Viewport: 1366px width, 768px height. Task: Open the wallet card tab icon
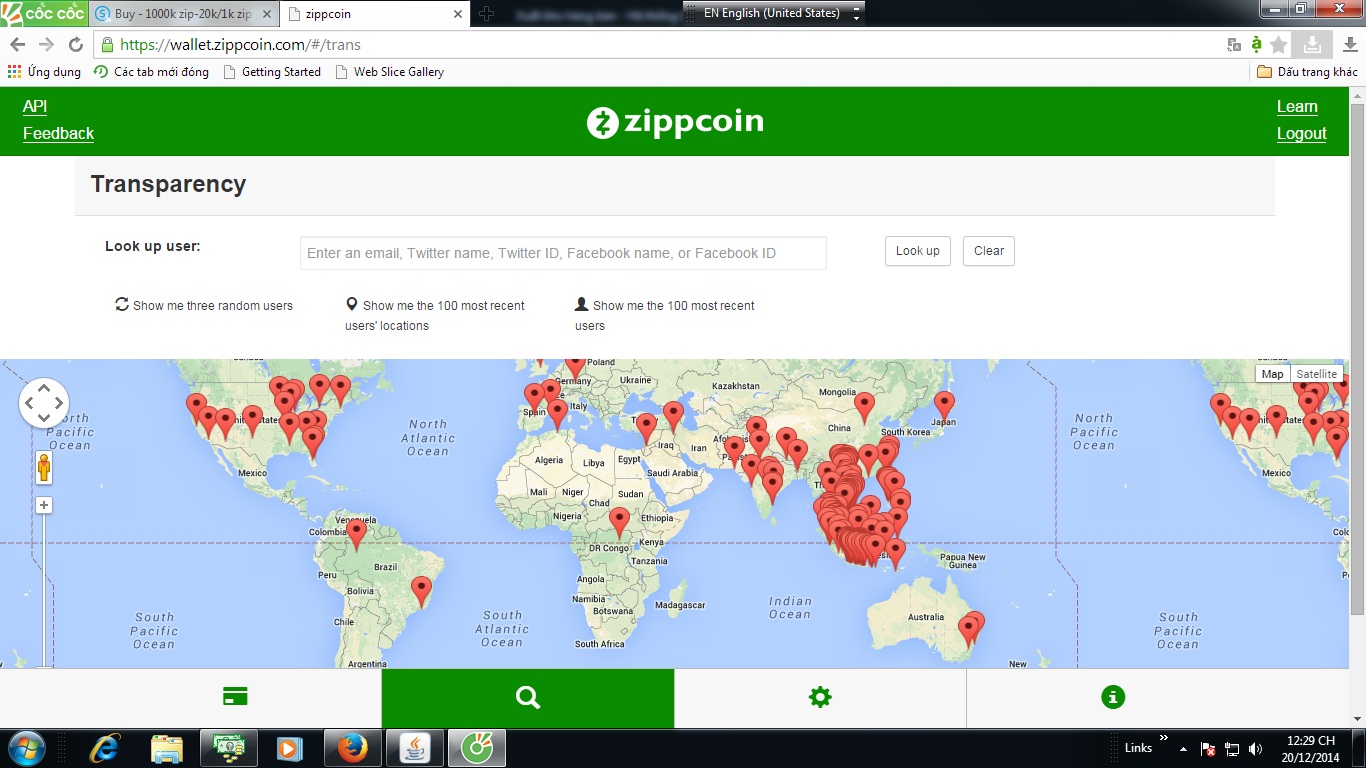(235, 697)
